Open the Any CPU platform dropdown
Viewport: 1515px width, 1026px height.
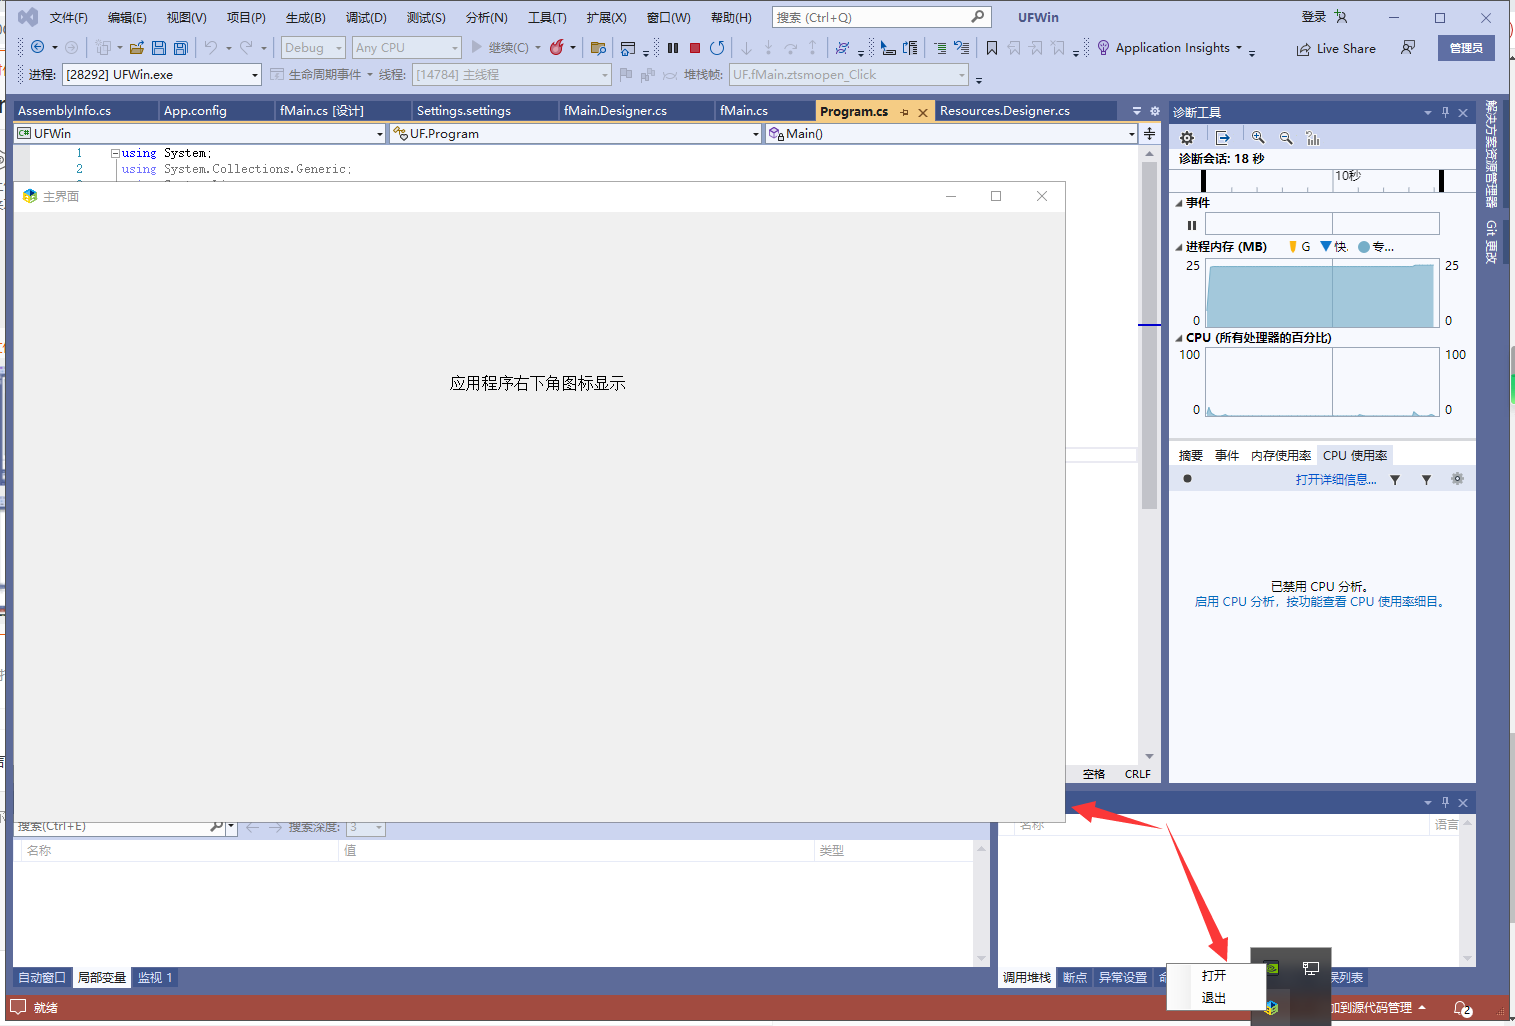click(x=407, y=47)
